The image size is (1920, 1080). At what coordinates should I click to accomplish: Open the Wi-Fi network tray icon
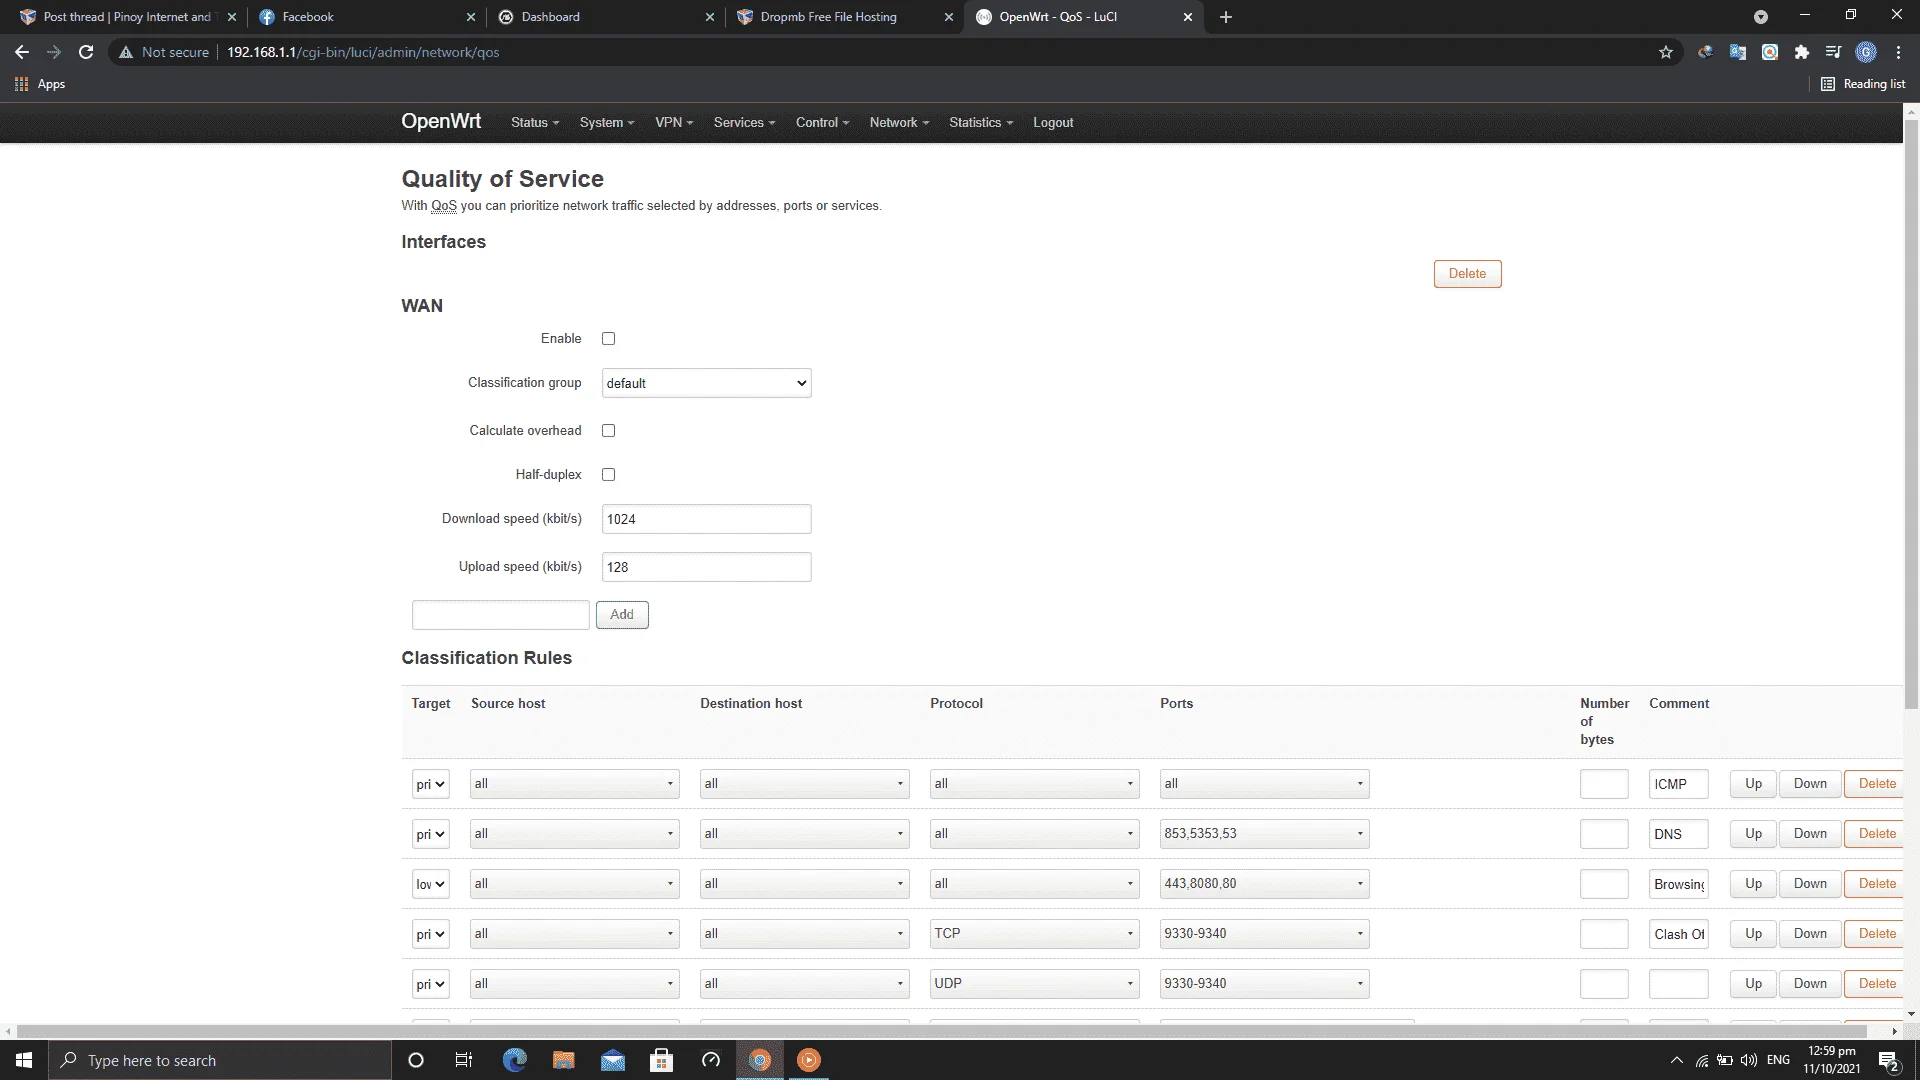(x=1702, y=1060)
